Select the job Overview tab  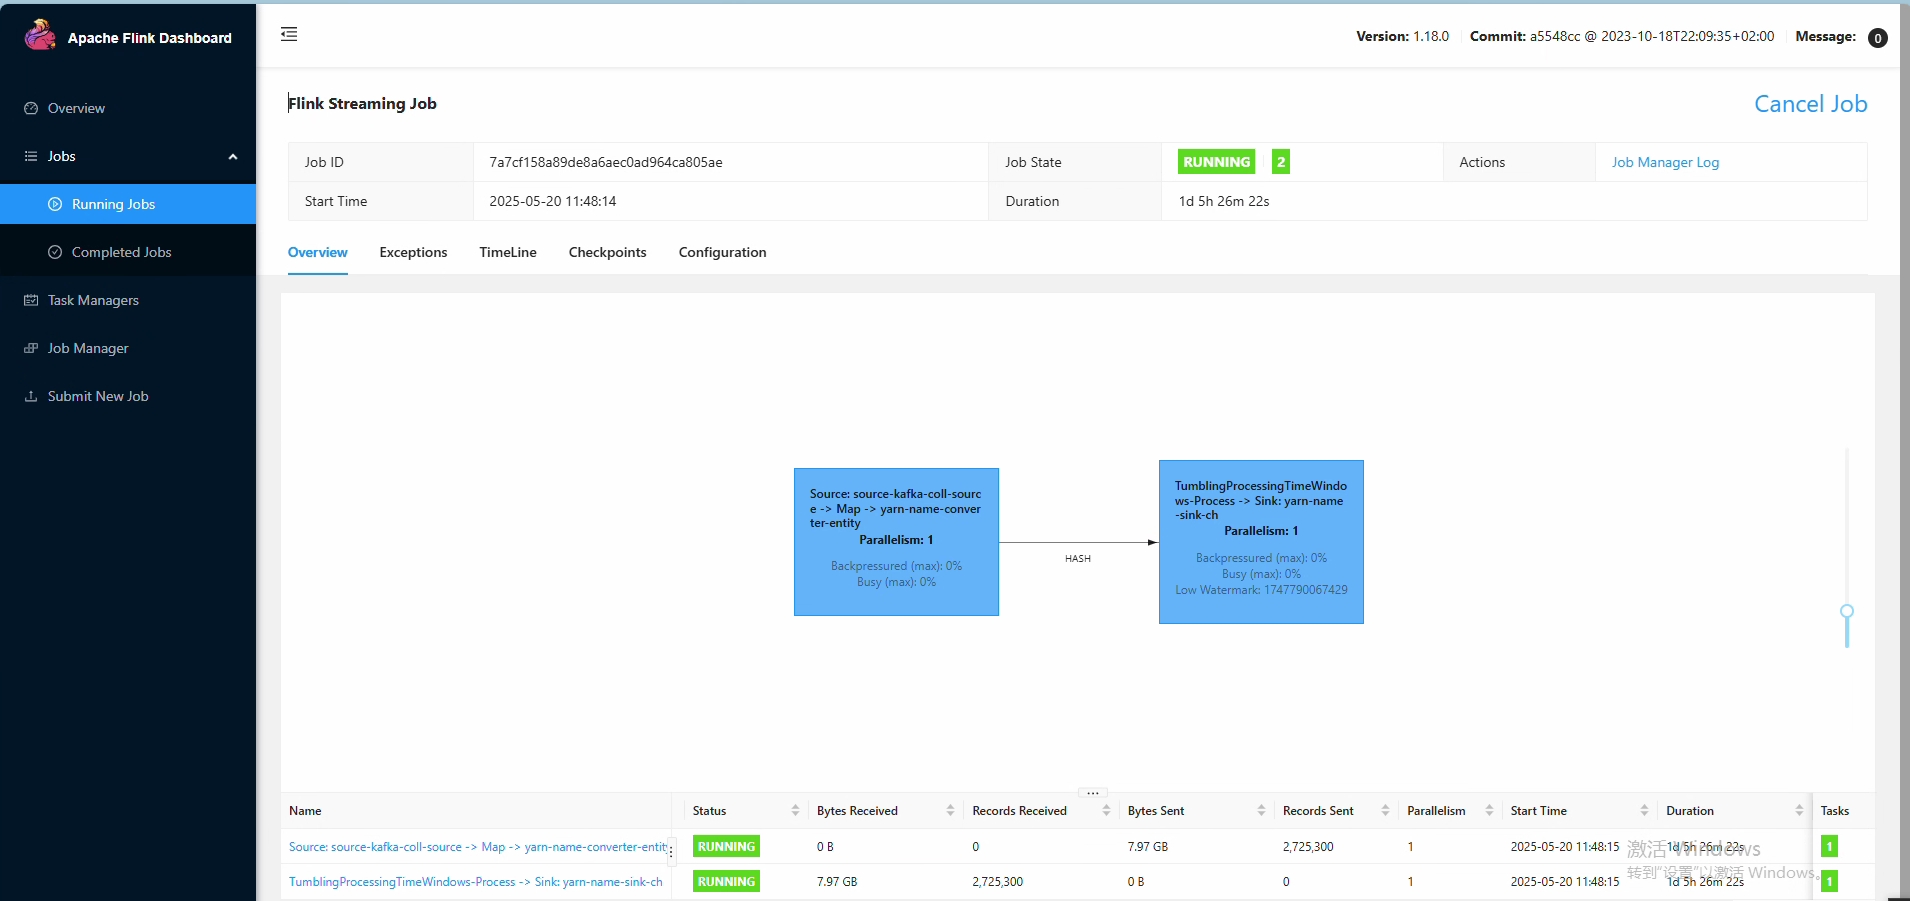click(318, 252)
